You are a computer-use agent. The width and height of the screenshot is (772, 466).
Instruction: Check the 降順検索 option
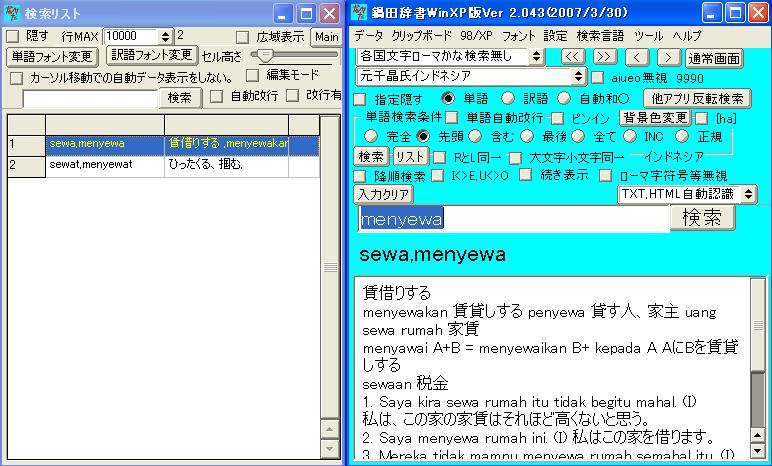[x=360, y=175]
